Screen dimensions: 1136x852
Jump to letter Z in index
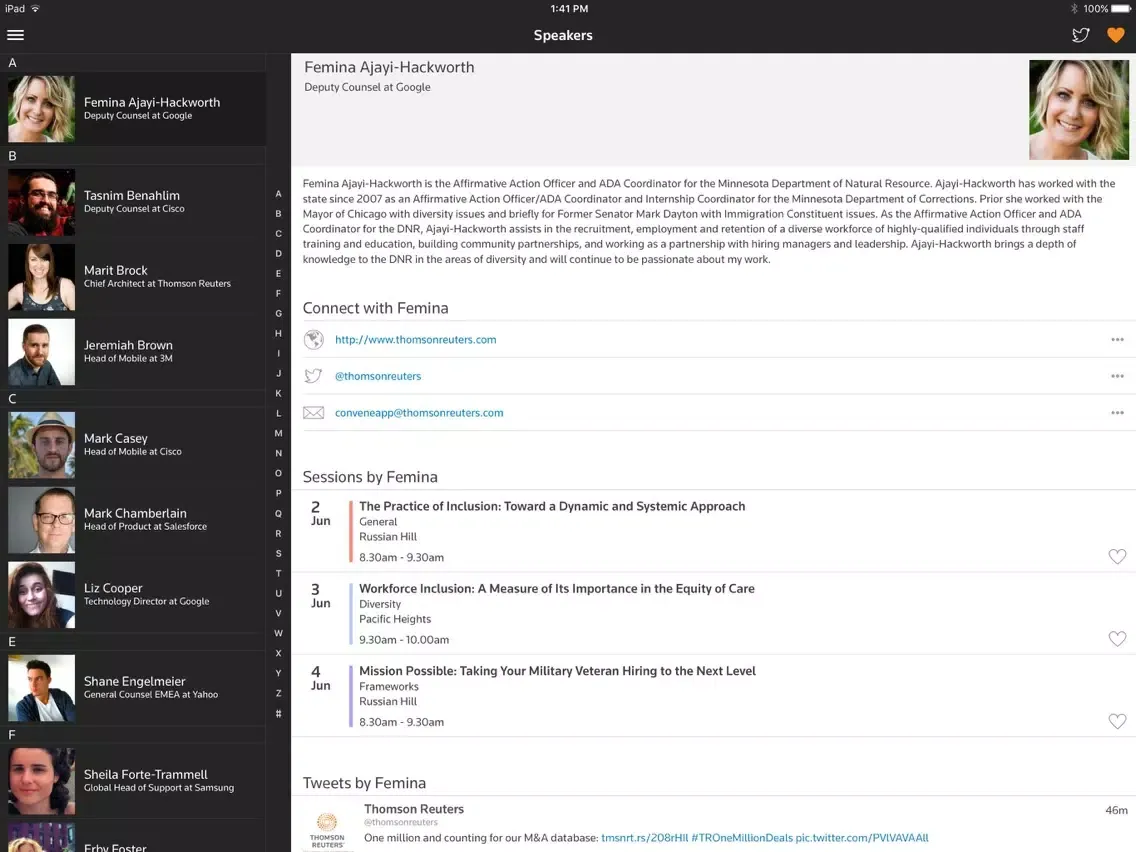[278, 693]
